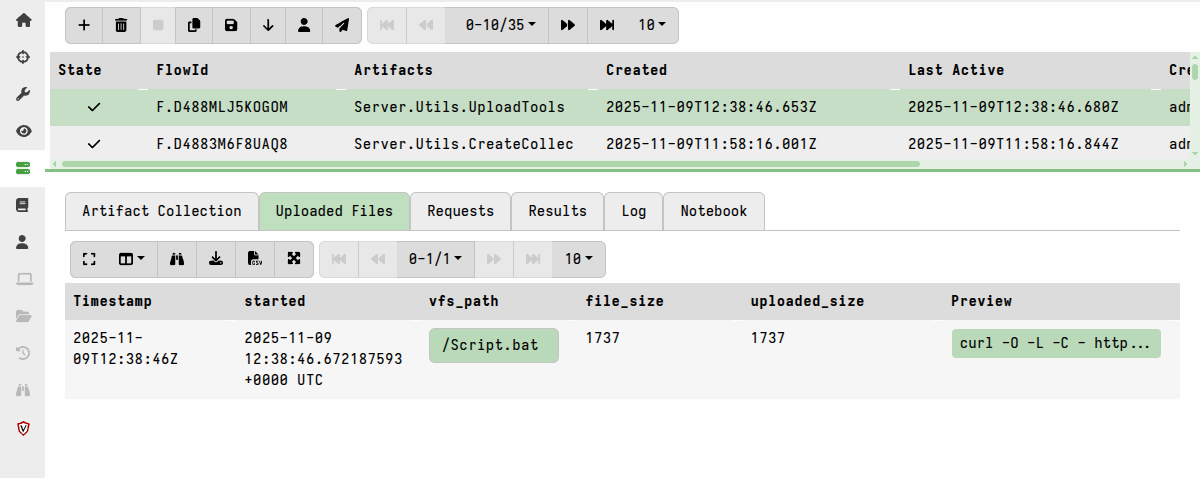Open the 0-10/35 page range dropdown
The width and height of the screenshot is (1200, 478).
click(x=500, y=25)
